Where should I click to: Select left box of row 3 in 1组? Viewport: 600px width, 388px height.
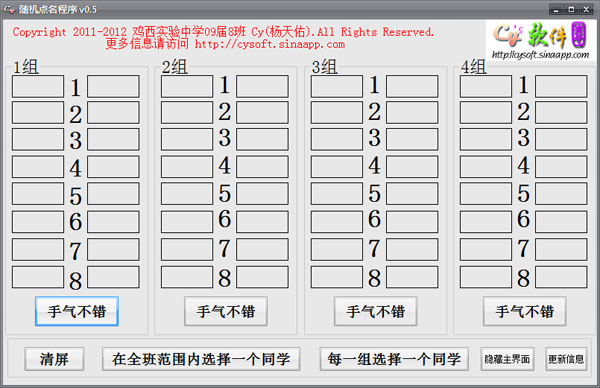pyautogui.click(x=38, y=139)
